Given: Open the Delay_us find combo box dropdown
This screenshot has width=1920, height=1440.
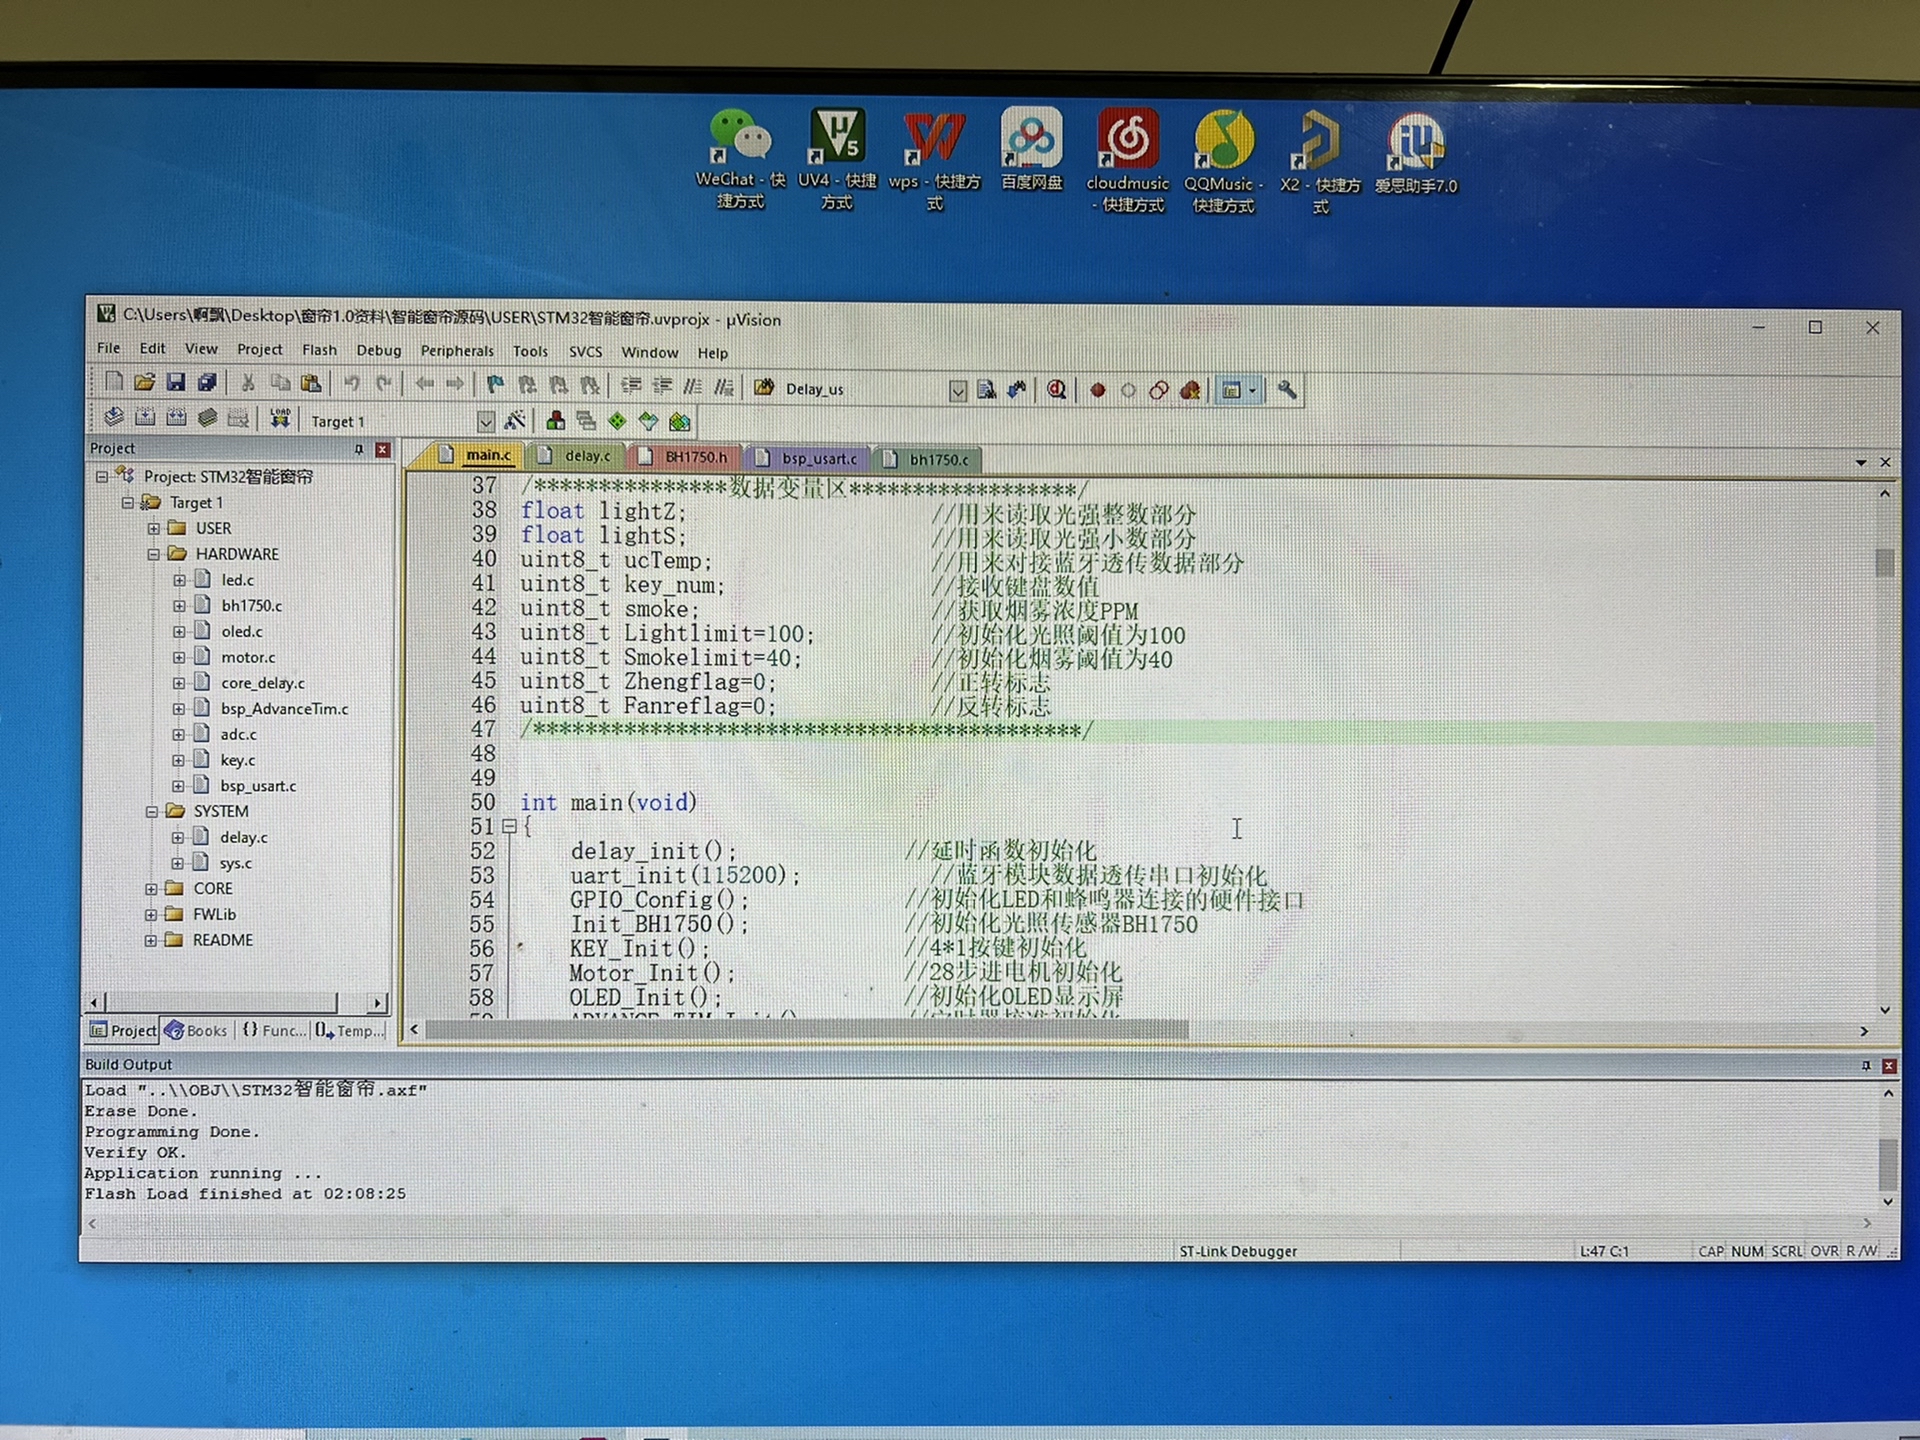Looking at the screenshot, I should [957, 390].
